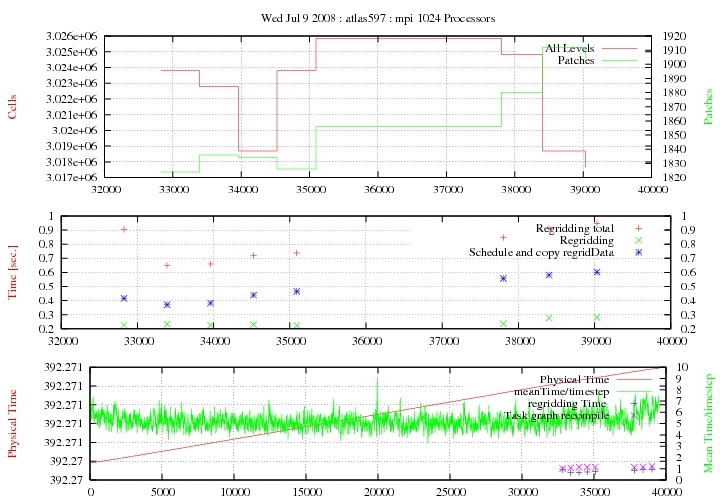Click the '25000' x-axis tick label
Image resolution: width=720 pixels, height=504 pixels.
click(451, 493)
